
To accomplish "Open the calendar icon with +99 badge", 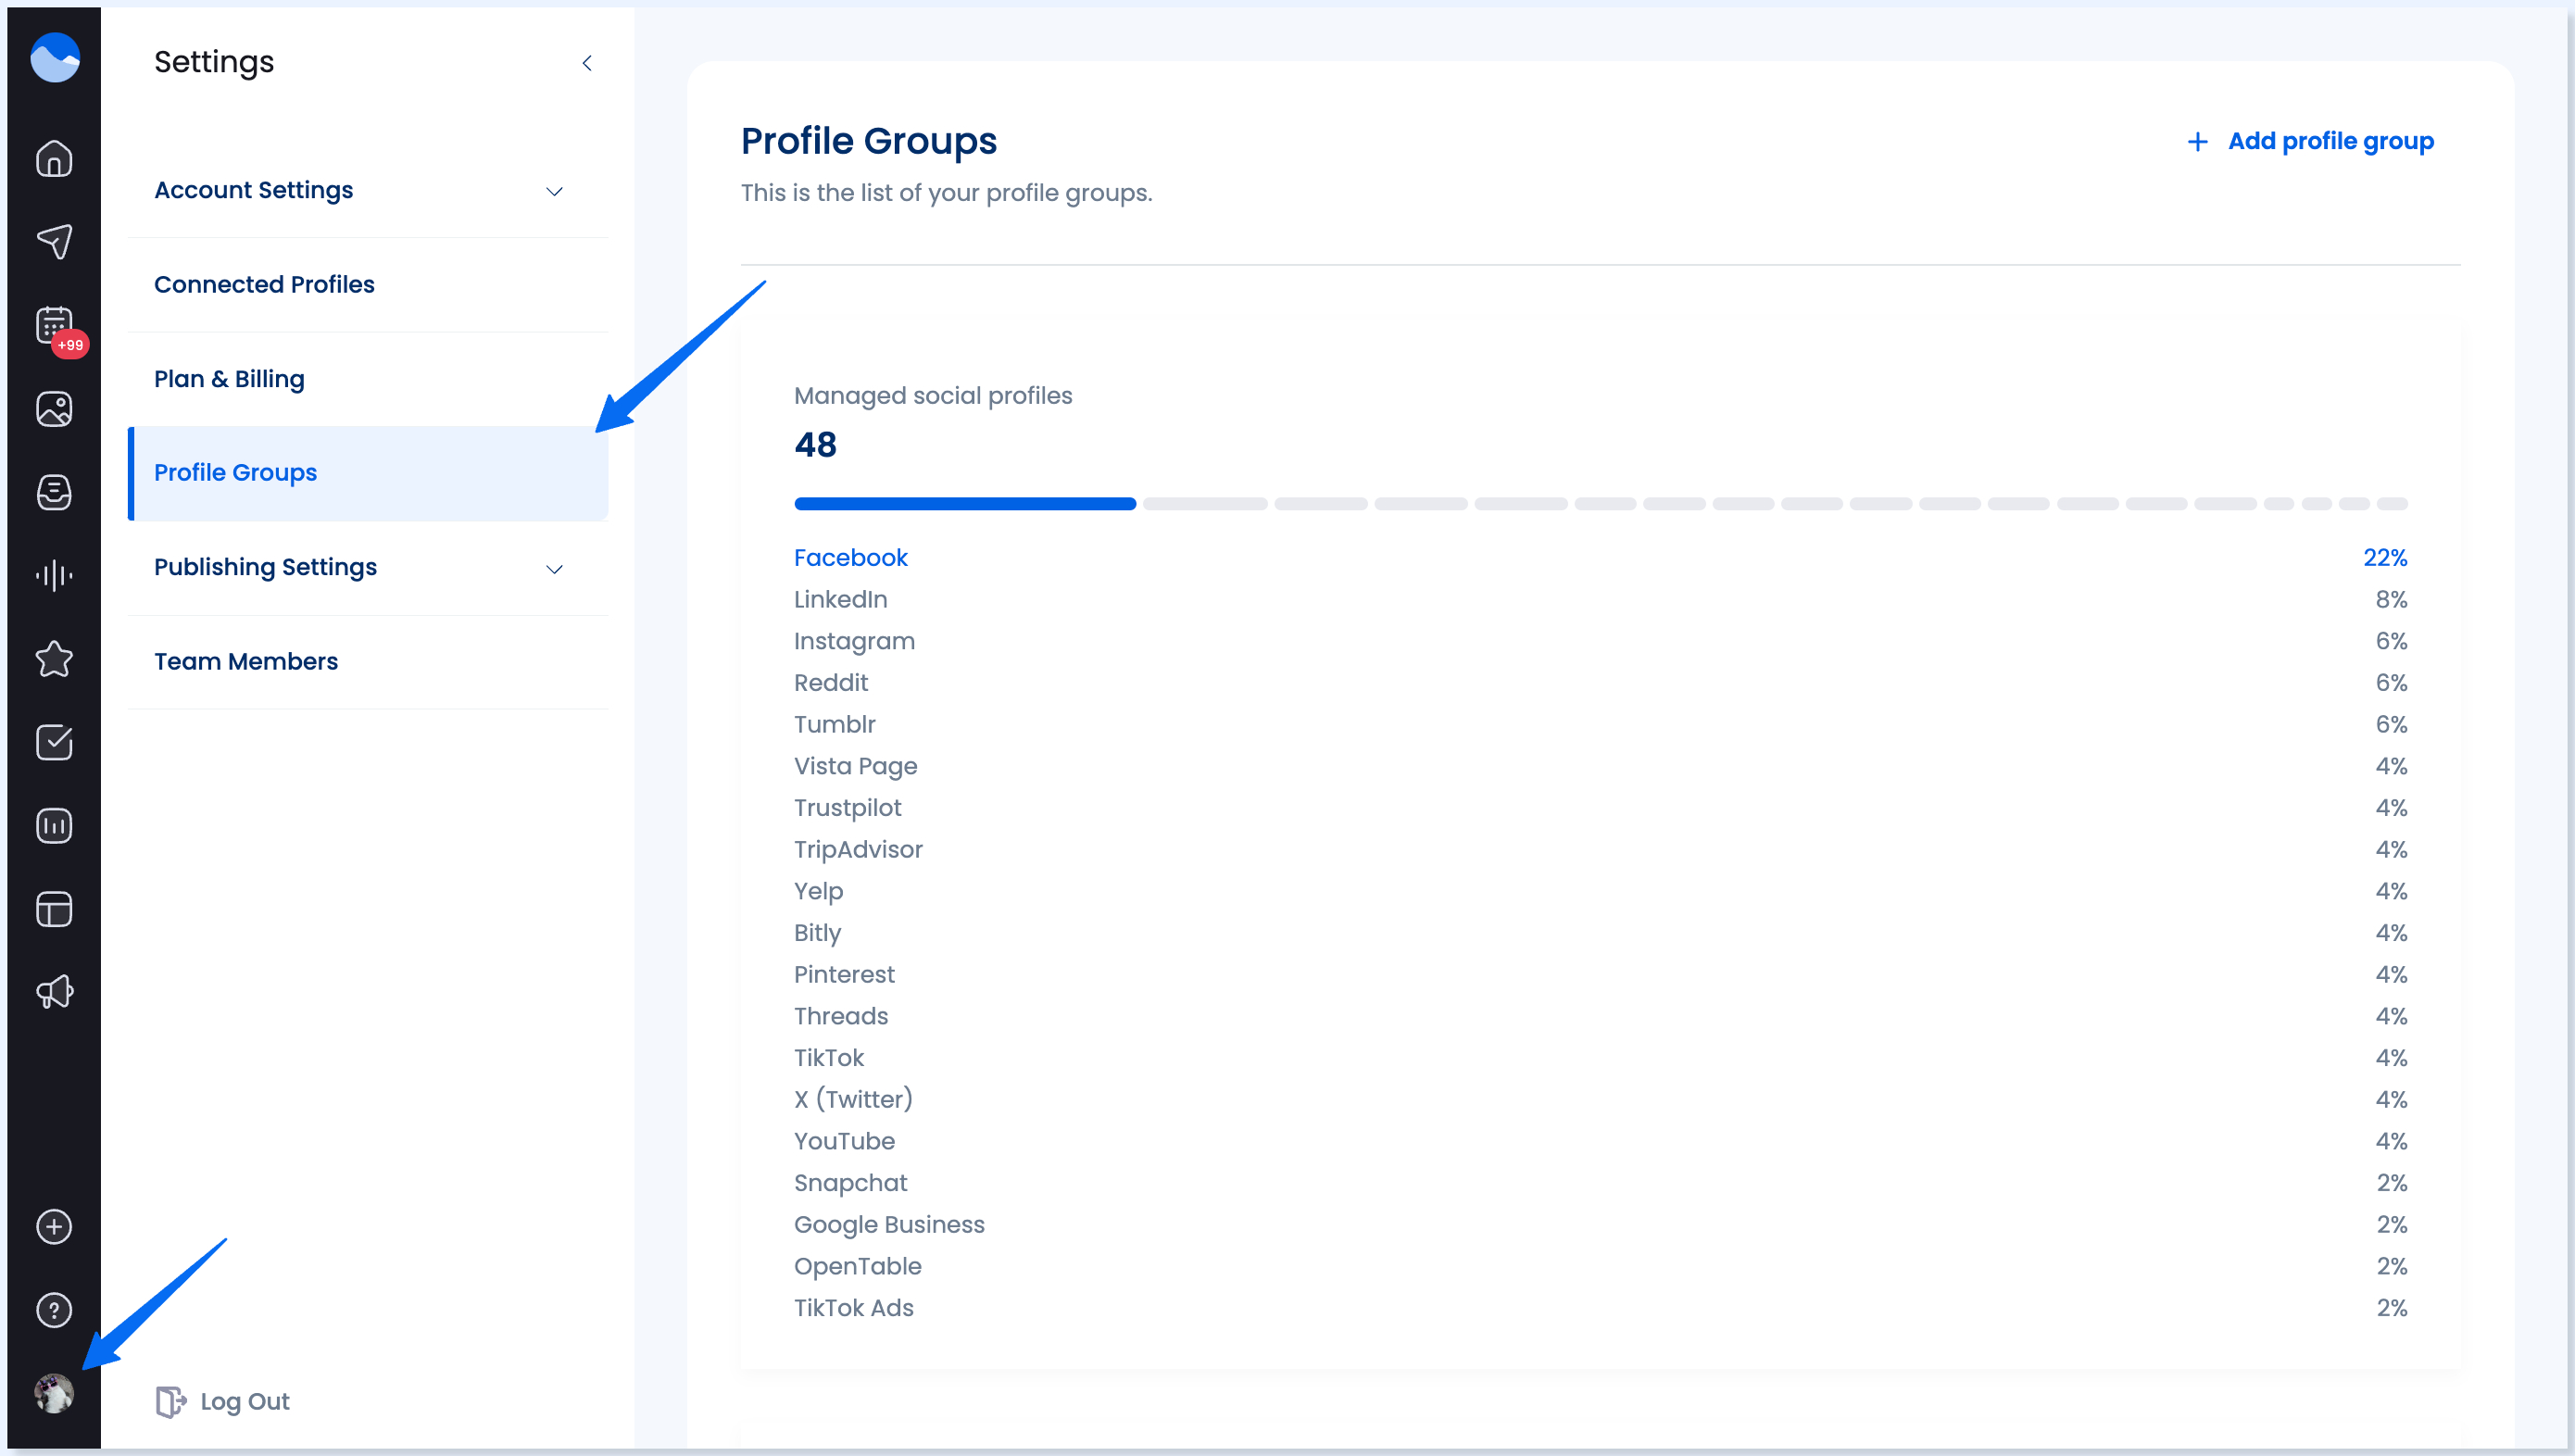I will pos(54,325).
